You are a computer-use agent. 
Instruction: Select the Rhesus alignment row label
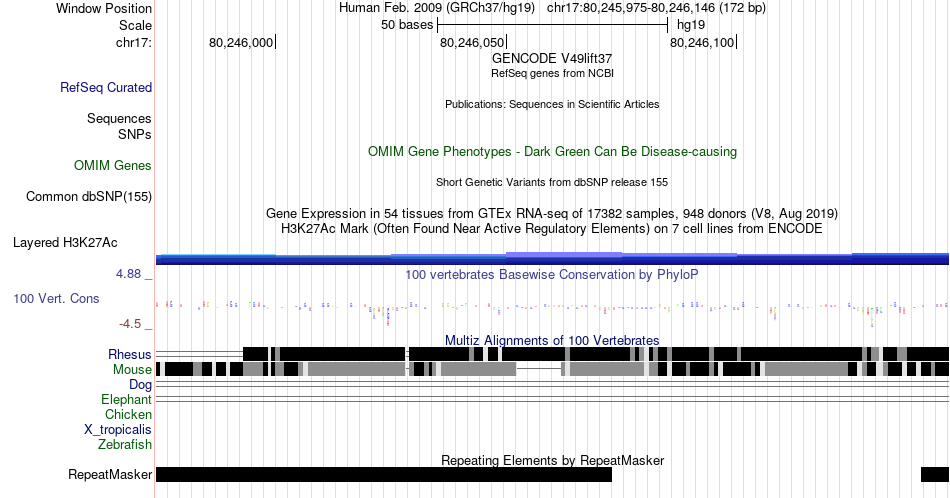click(x=130, y=354)
